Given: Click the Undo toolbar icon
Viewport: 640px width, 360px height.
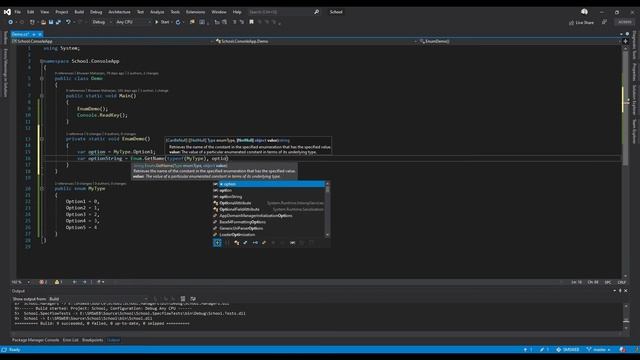Looking at the screenshot, I should coord(68,22).
